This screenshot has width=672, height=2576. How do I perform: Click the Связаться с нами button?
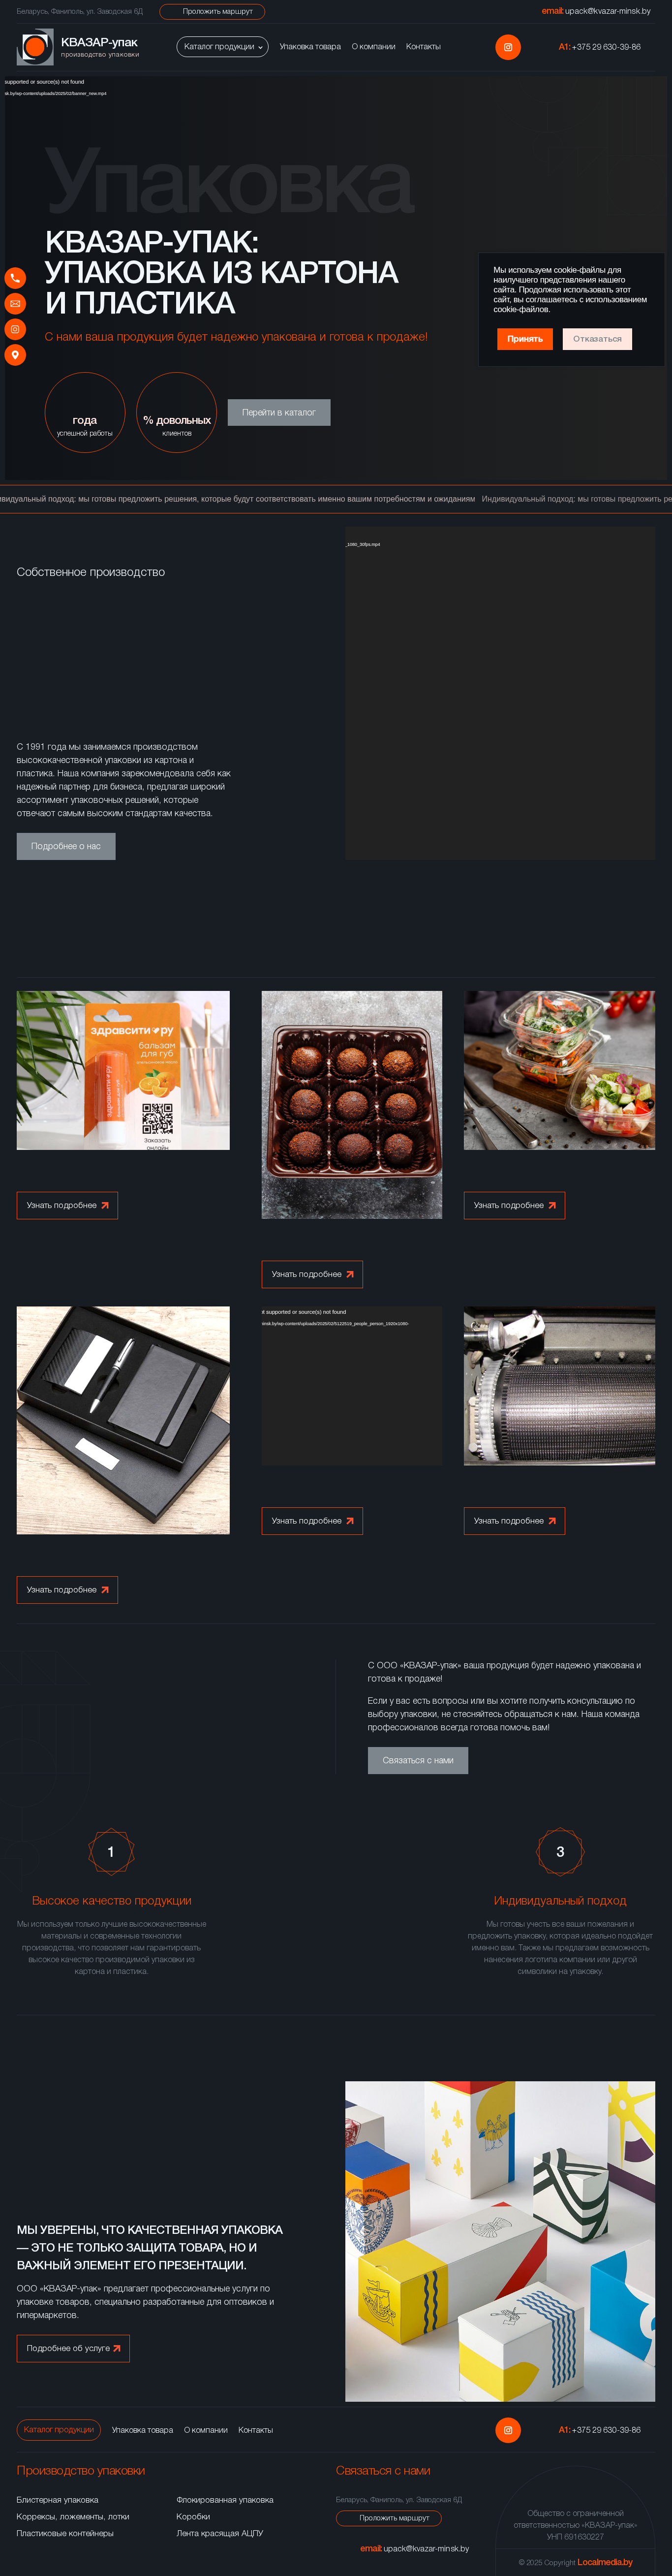pos(418,1760)
